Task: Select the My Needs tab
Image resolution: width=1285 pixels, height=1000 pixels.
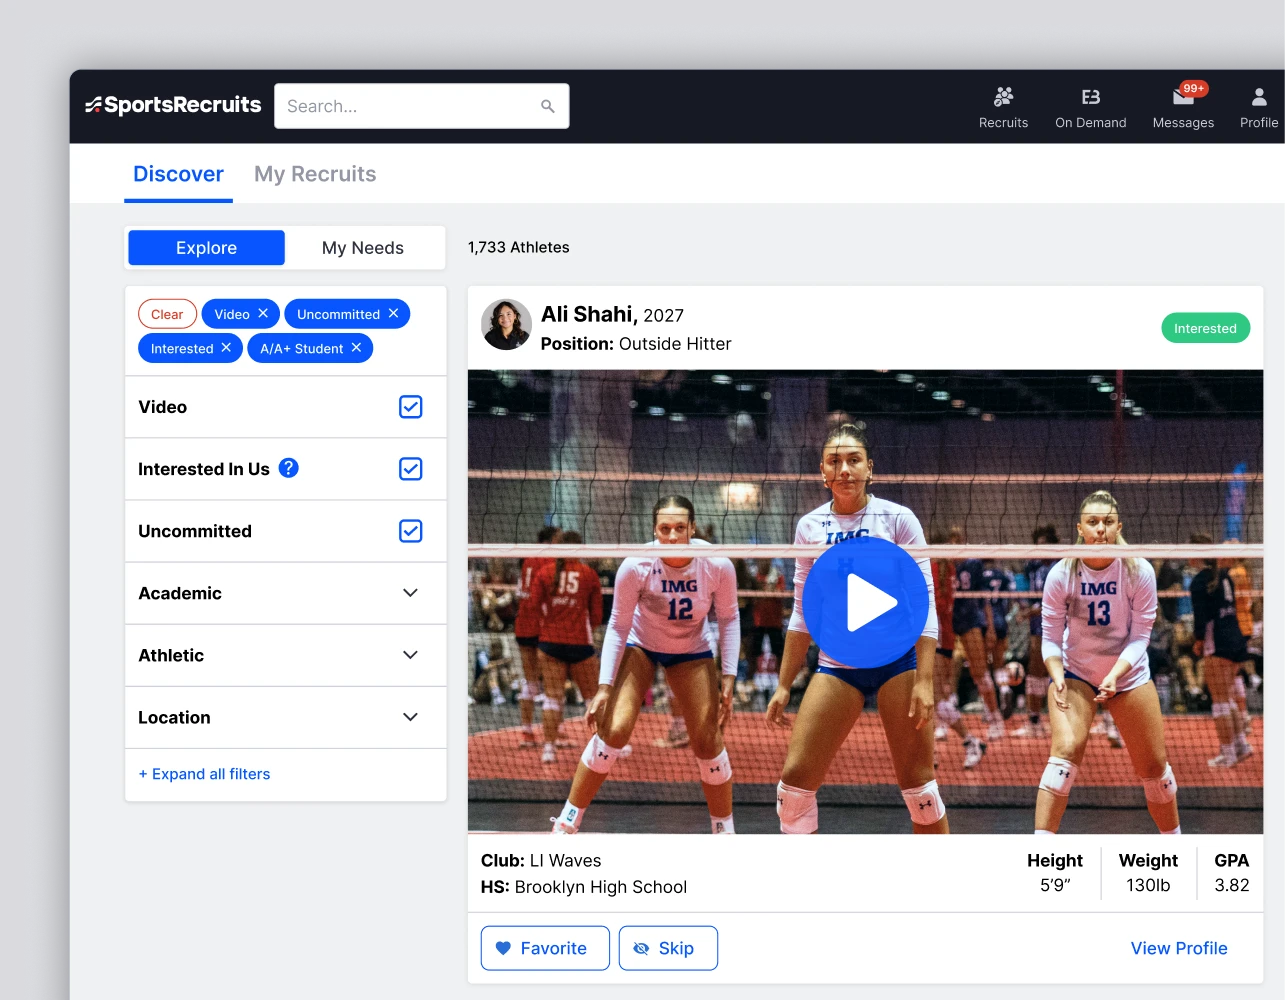Action: pos(363,248)
